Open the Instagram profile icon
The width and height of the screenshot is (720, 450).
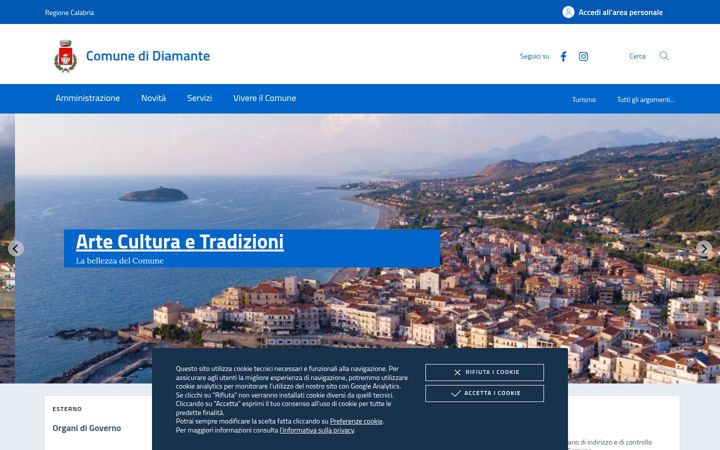pyautogui.click(x=583, y=56)
